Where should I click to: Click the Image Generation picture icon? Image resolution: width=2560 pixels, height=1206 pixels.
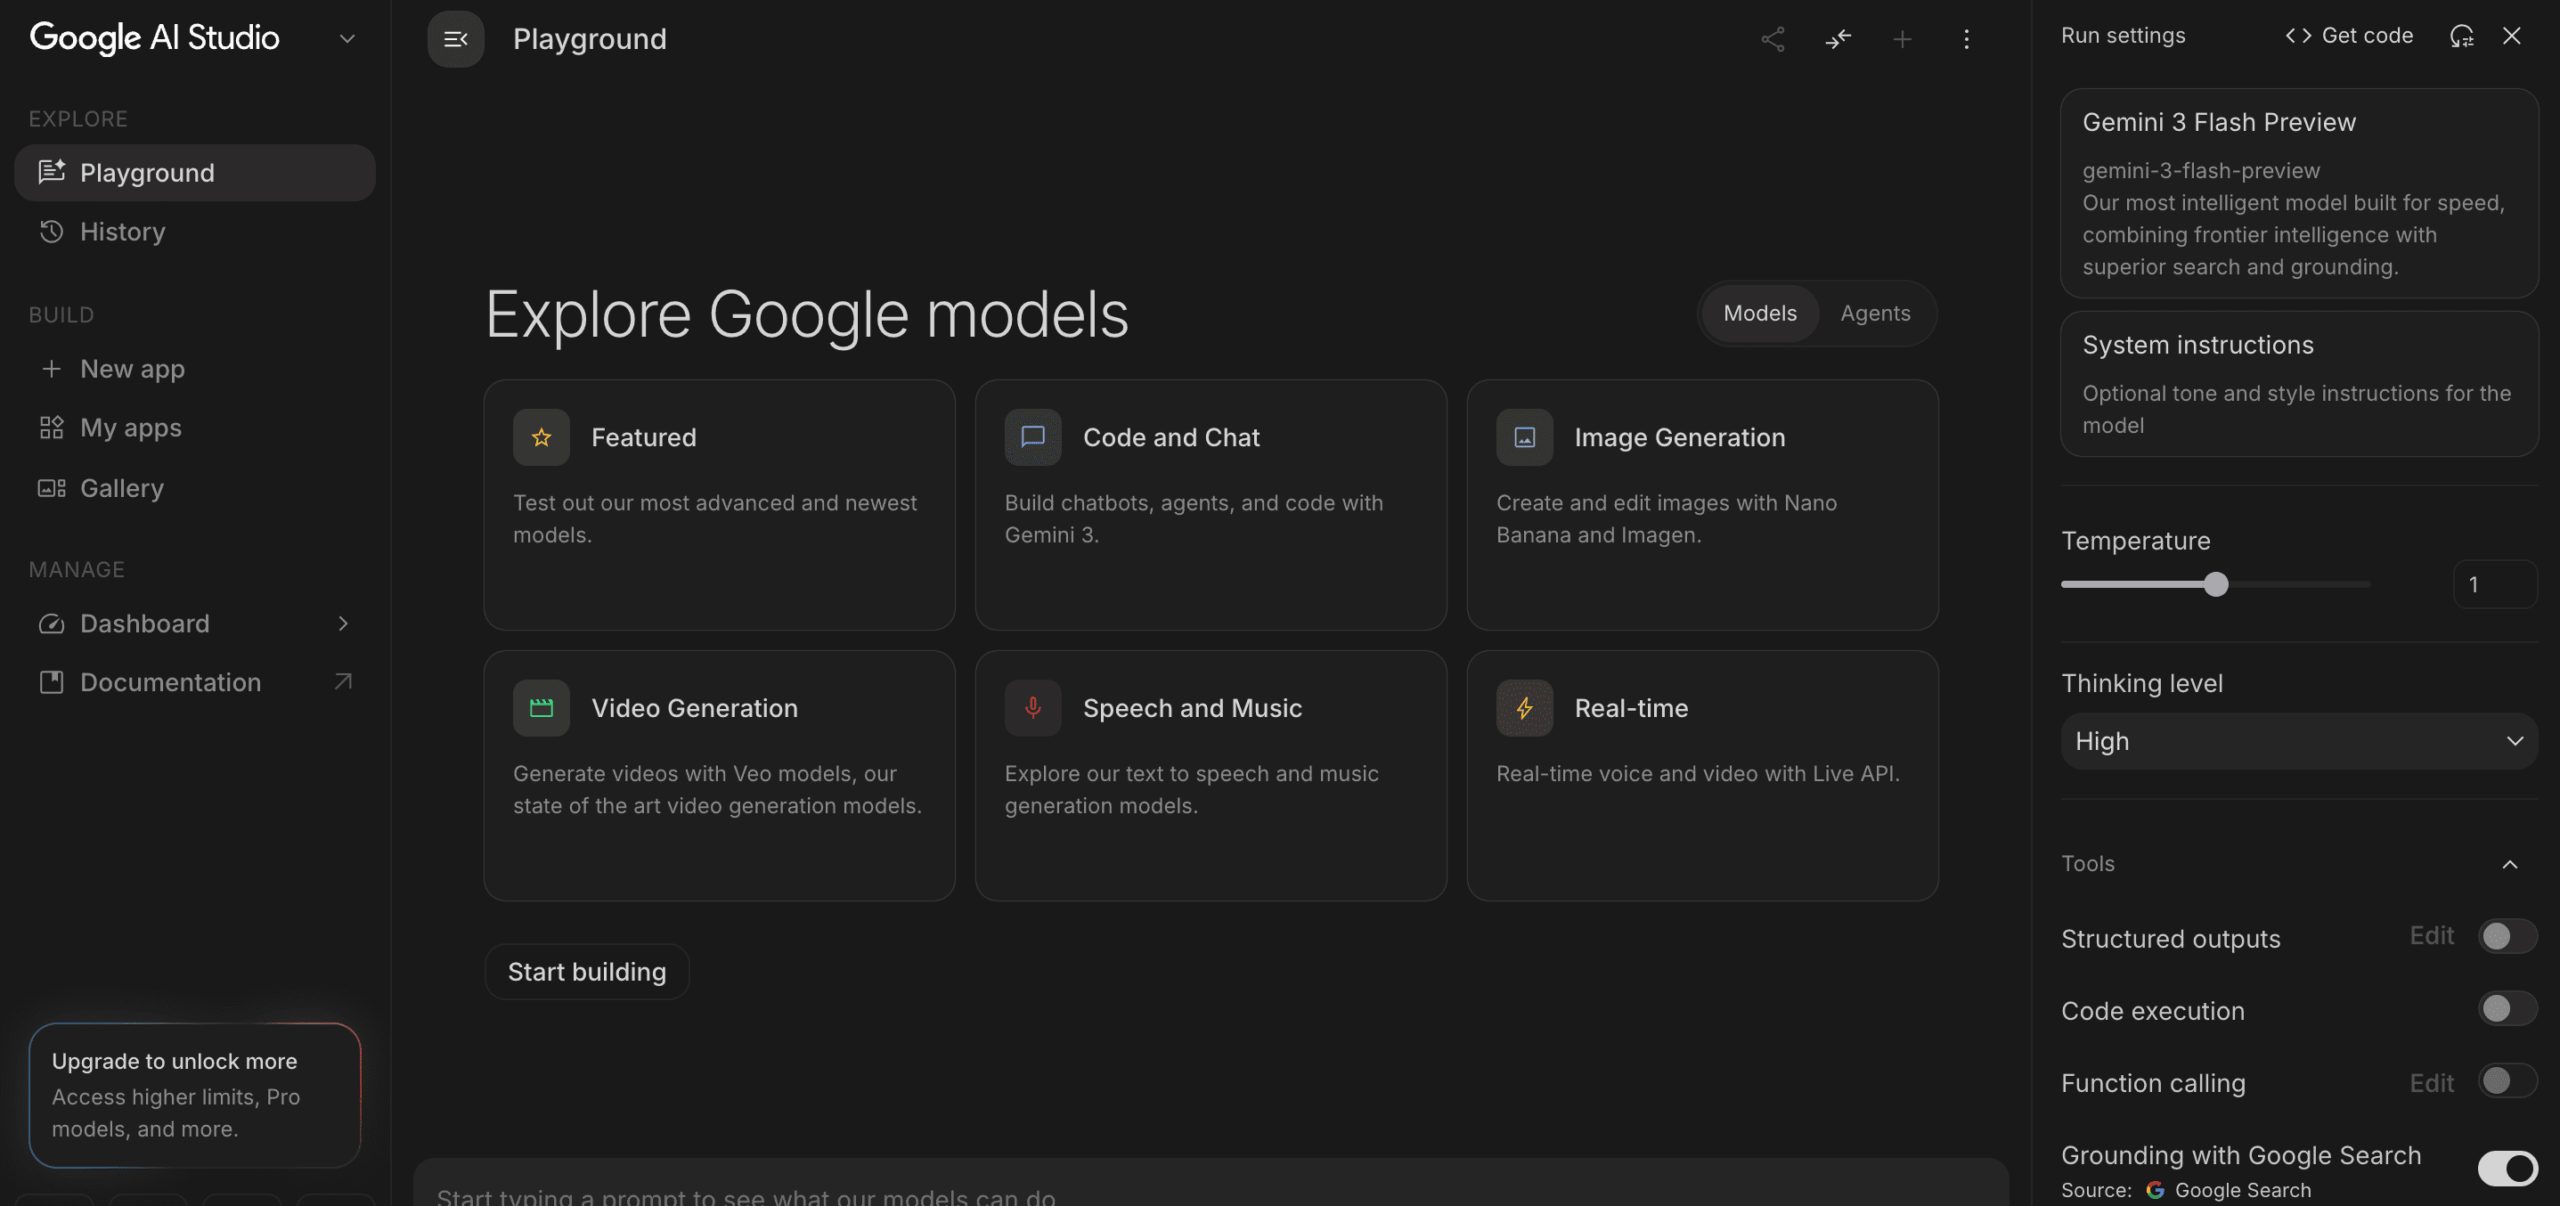pos(1524,437)
